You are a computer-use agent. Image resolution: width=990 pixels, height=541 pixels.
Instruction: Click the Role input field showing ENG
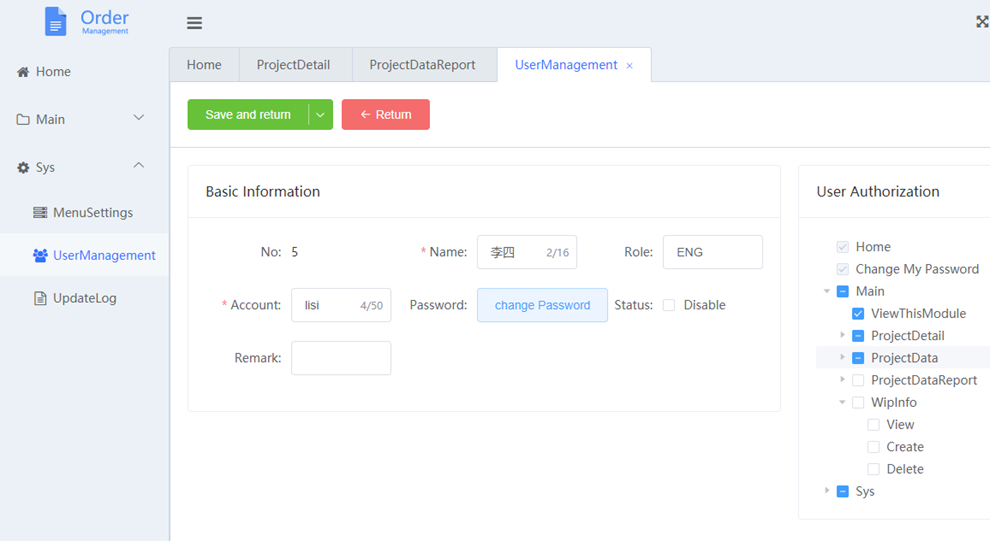coord(712,252)
